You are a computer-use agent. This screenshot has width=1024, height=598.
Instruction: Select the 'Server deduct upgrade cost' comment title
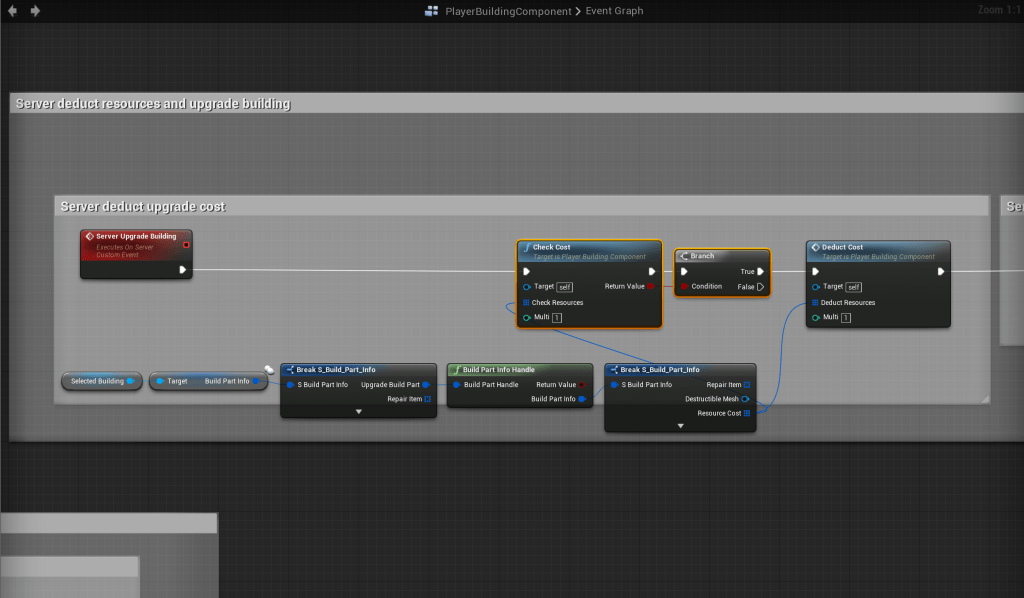143,206
